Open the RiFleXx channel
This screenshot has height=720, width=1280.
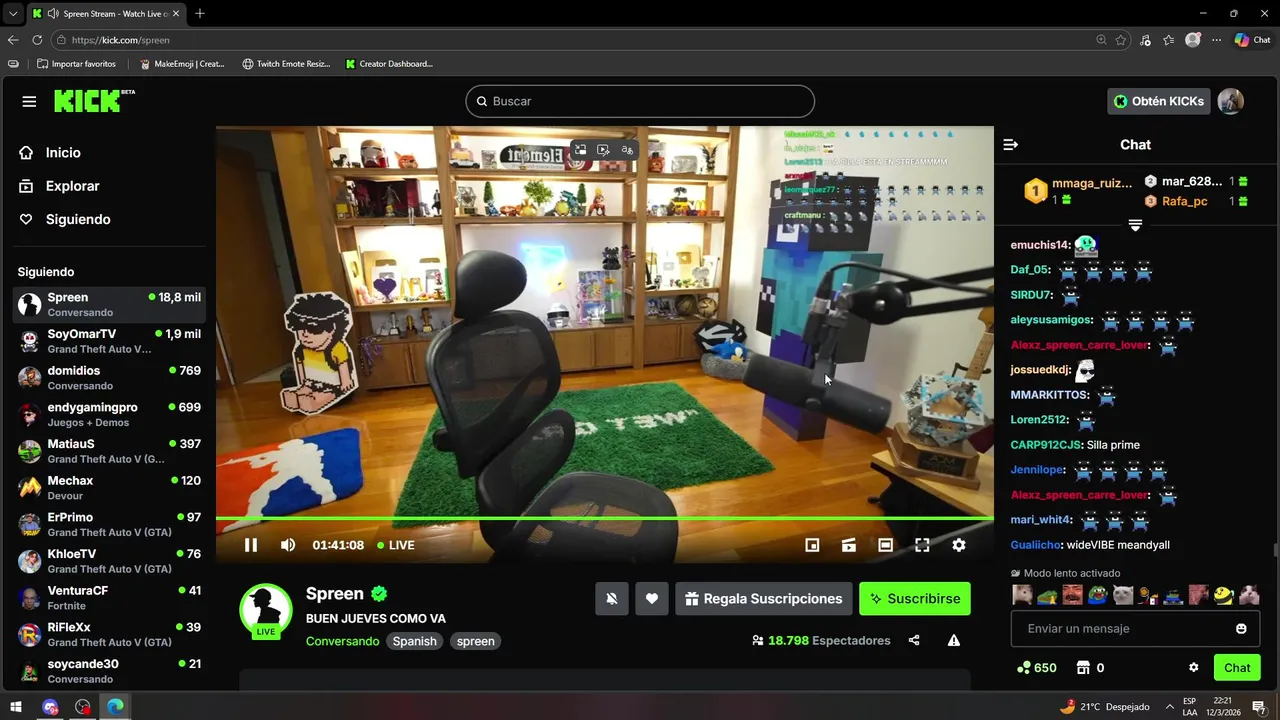click(109, 634)
